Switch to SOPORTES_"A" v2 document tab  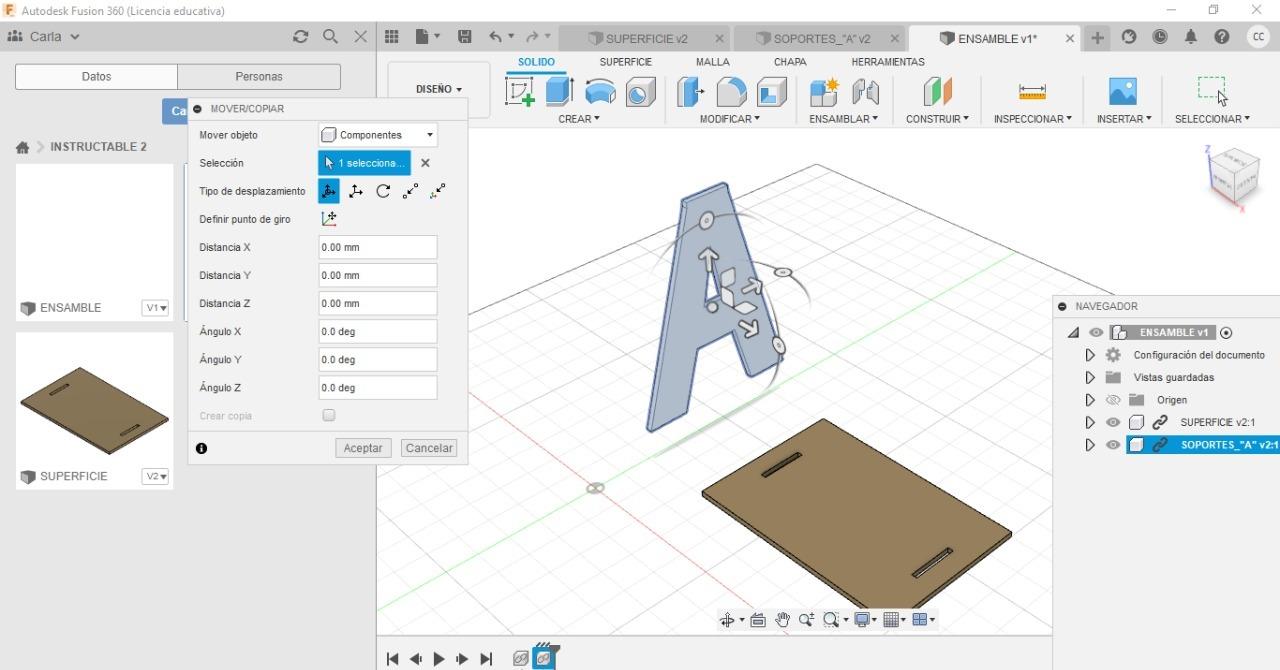pyautogui.click(x=822, y=38)
